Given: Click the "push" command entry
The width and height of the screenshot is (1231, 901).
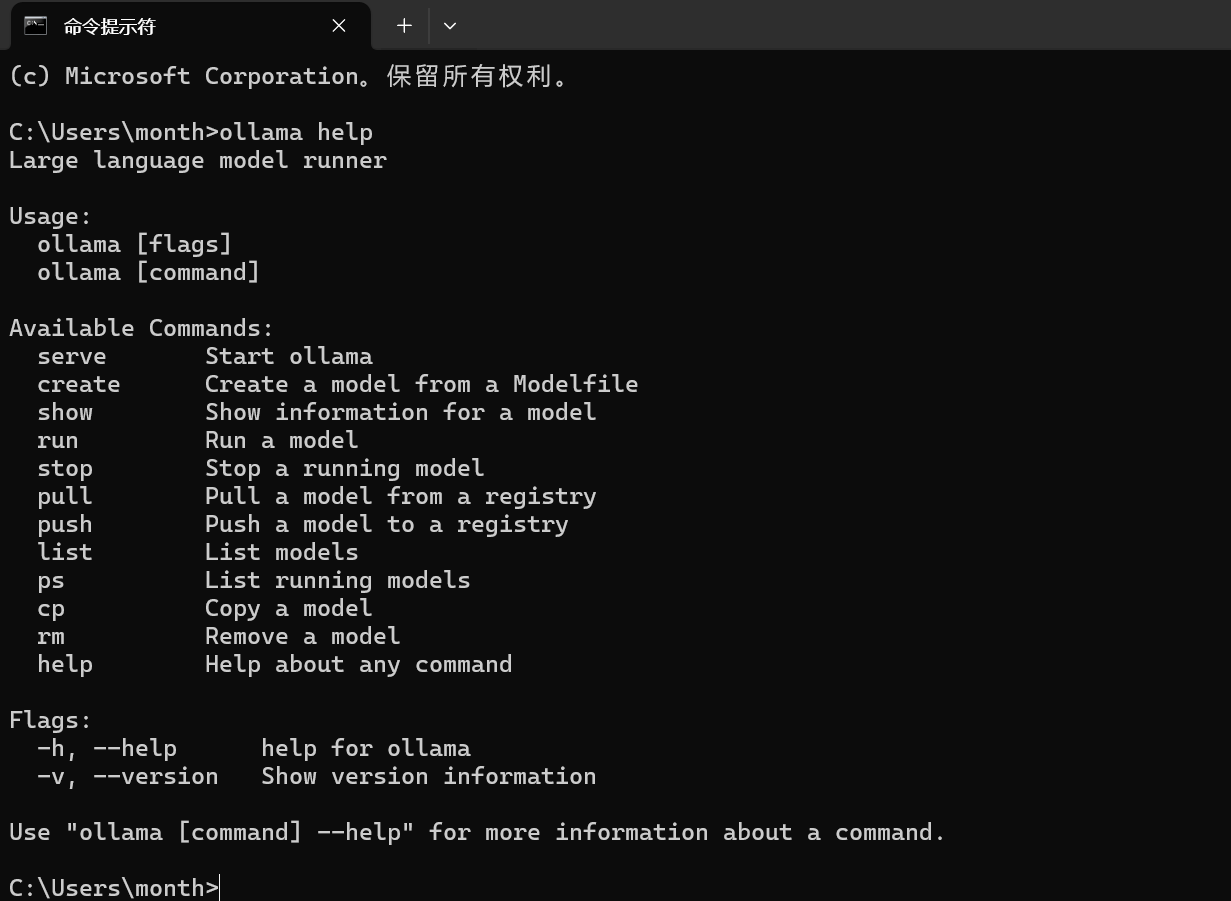Looking at the screenshot, I should pyautogui.click(x=65, y=524).
